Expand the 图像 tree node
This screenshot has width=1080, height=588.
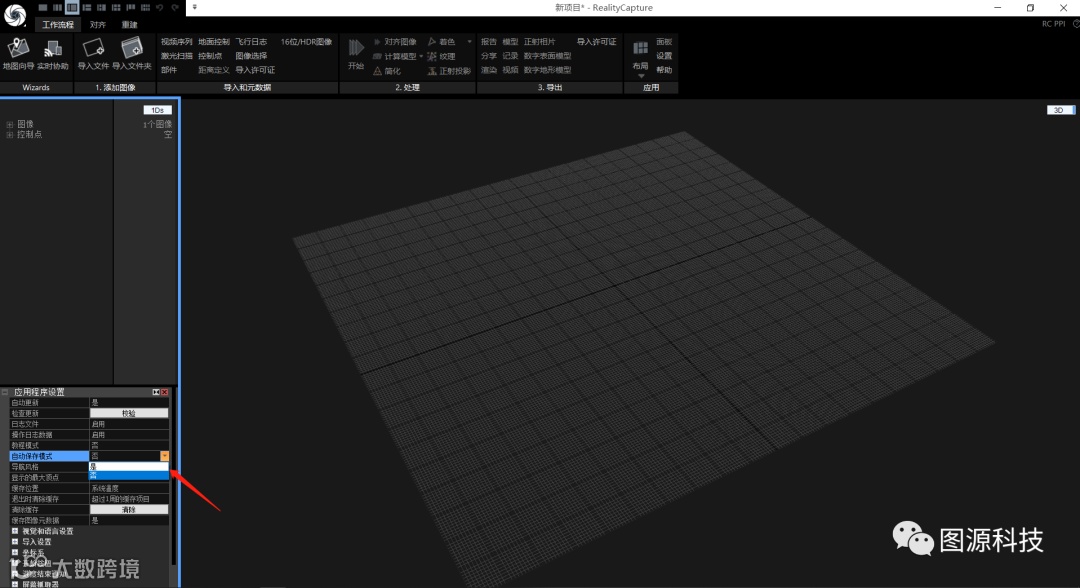[x=10, y=125]
